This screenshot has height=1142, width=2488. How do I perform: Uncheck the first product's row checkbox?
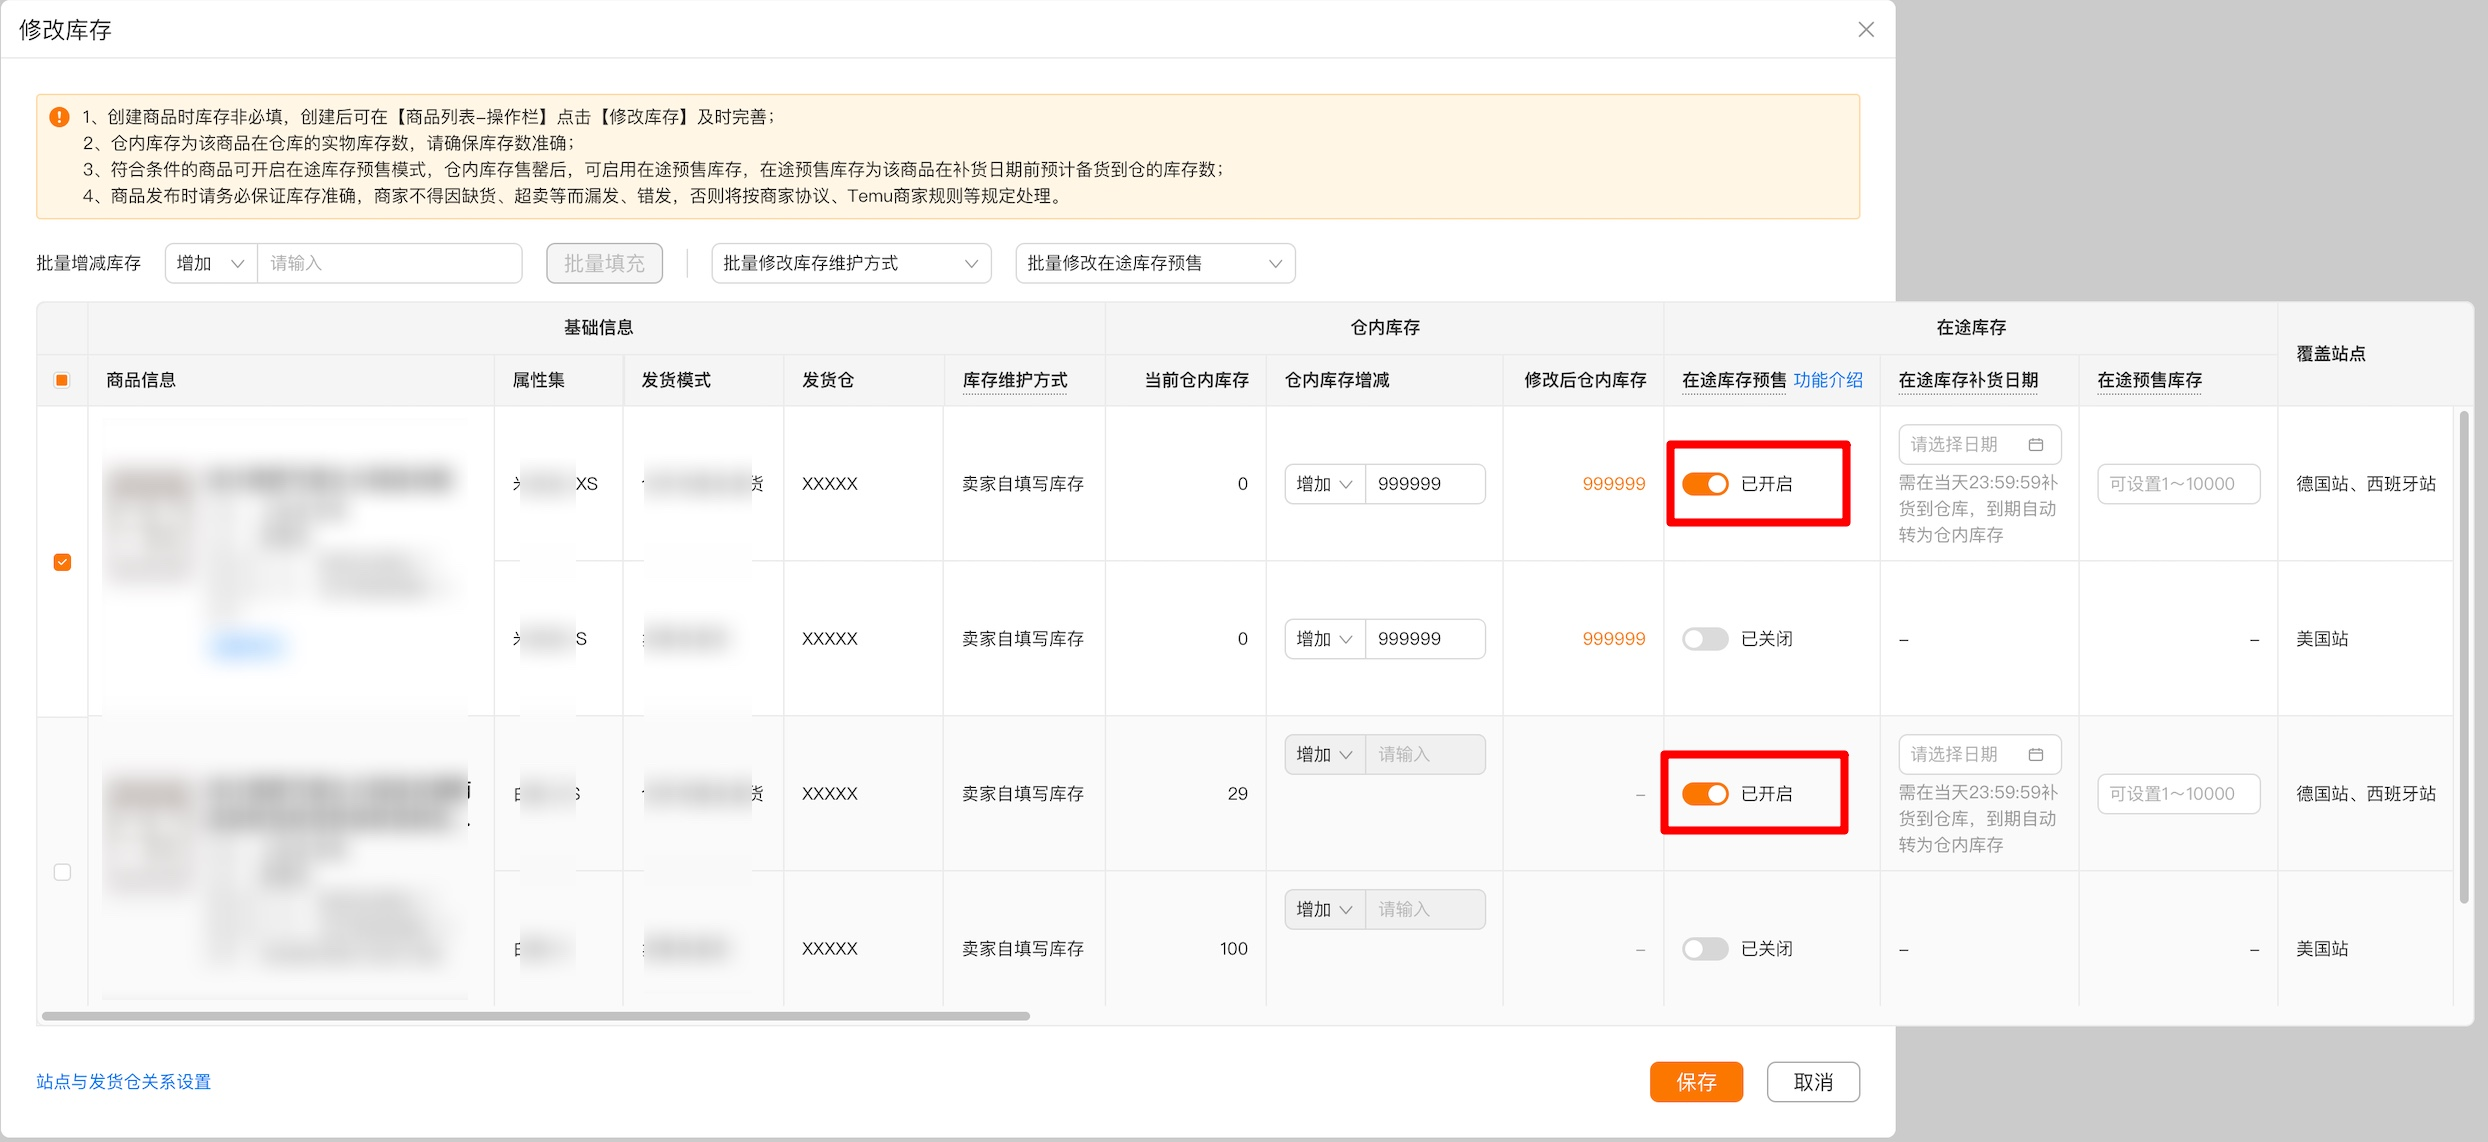[63, 561]
